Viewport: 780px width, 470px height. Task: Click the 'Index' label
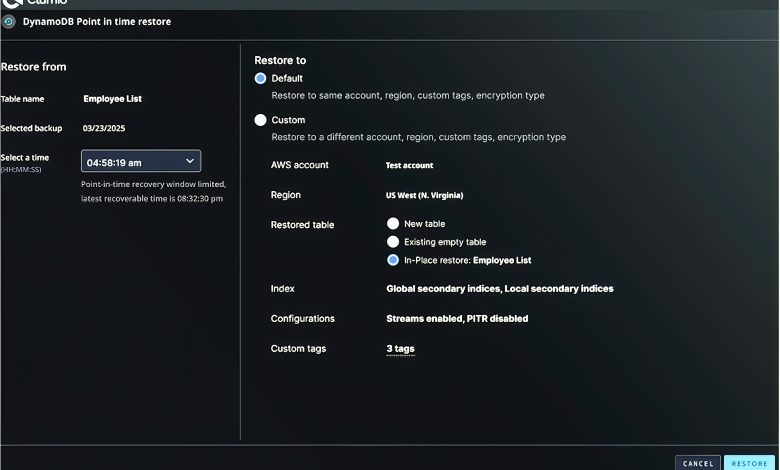[283, 288]
